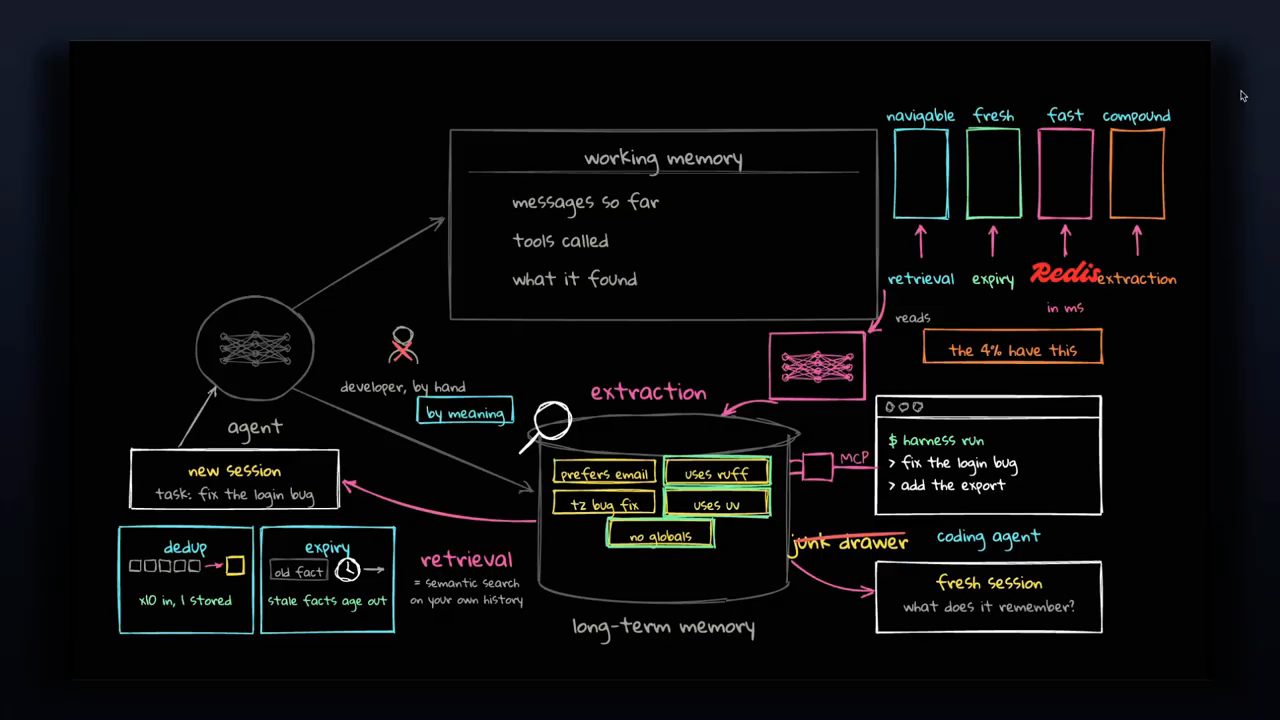Click 'long-term memory' label
The image size is (1280, 720).
click(x=664, y=627)
